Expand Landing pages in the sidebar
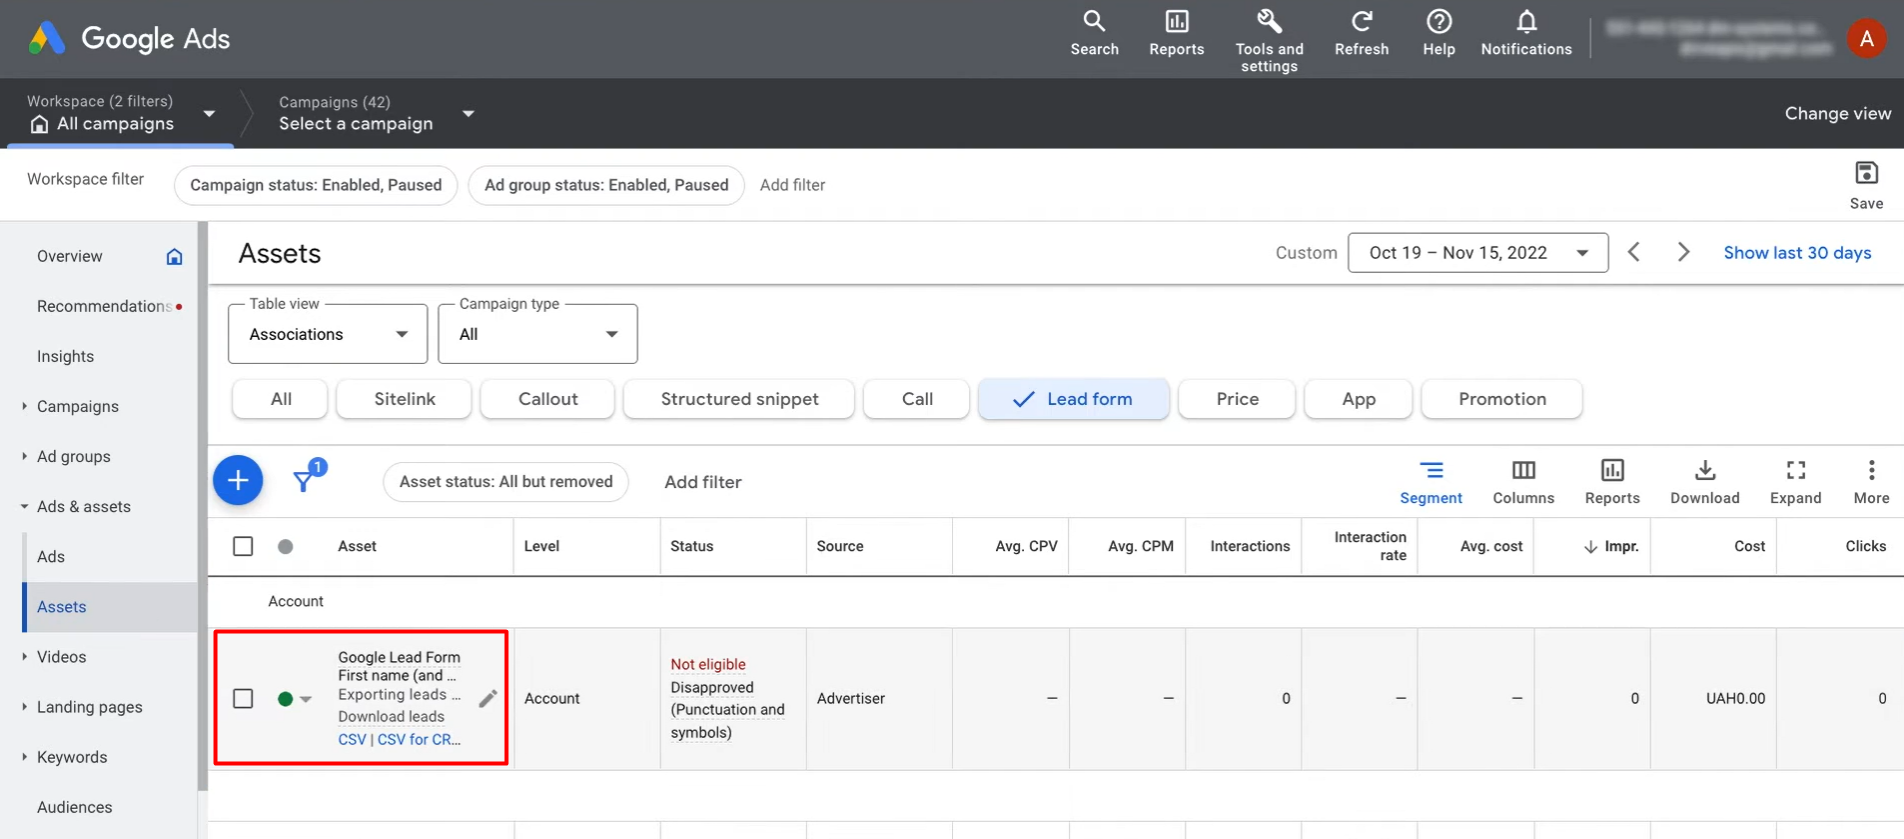Image resolution: width=1904 pixels, height=839 pixels. click(x=24, y=706)
